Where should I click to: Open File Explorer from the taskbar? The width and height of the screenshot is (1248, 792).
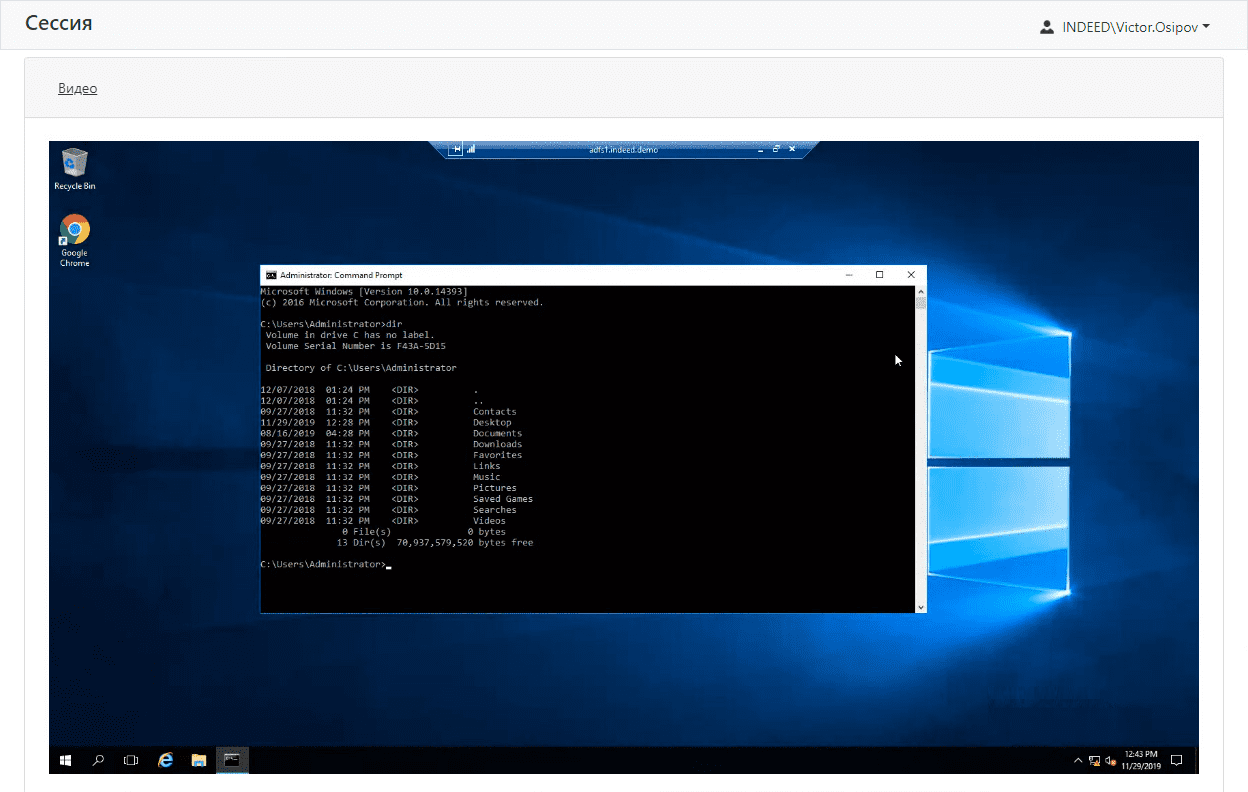198,760
